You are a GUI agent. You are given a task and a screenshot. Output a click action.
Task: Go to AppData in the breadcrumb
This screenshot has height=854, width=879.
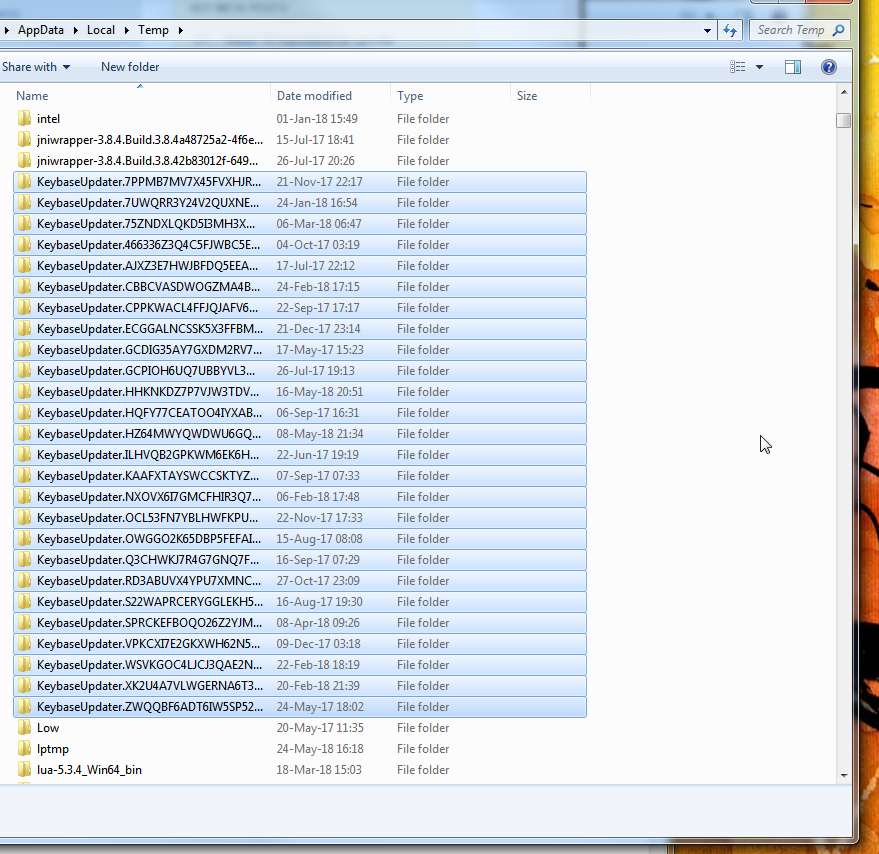click(40, 30)
